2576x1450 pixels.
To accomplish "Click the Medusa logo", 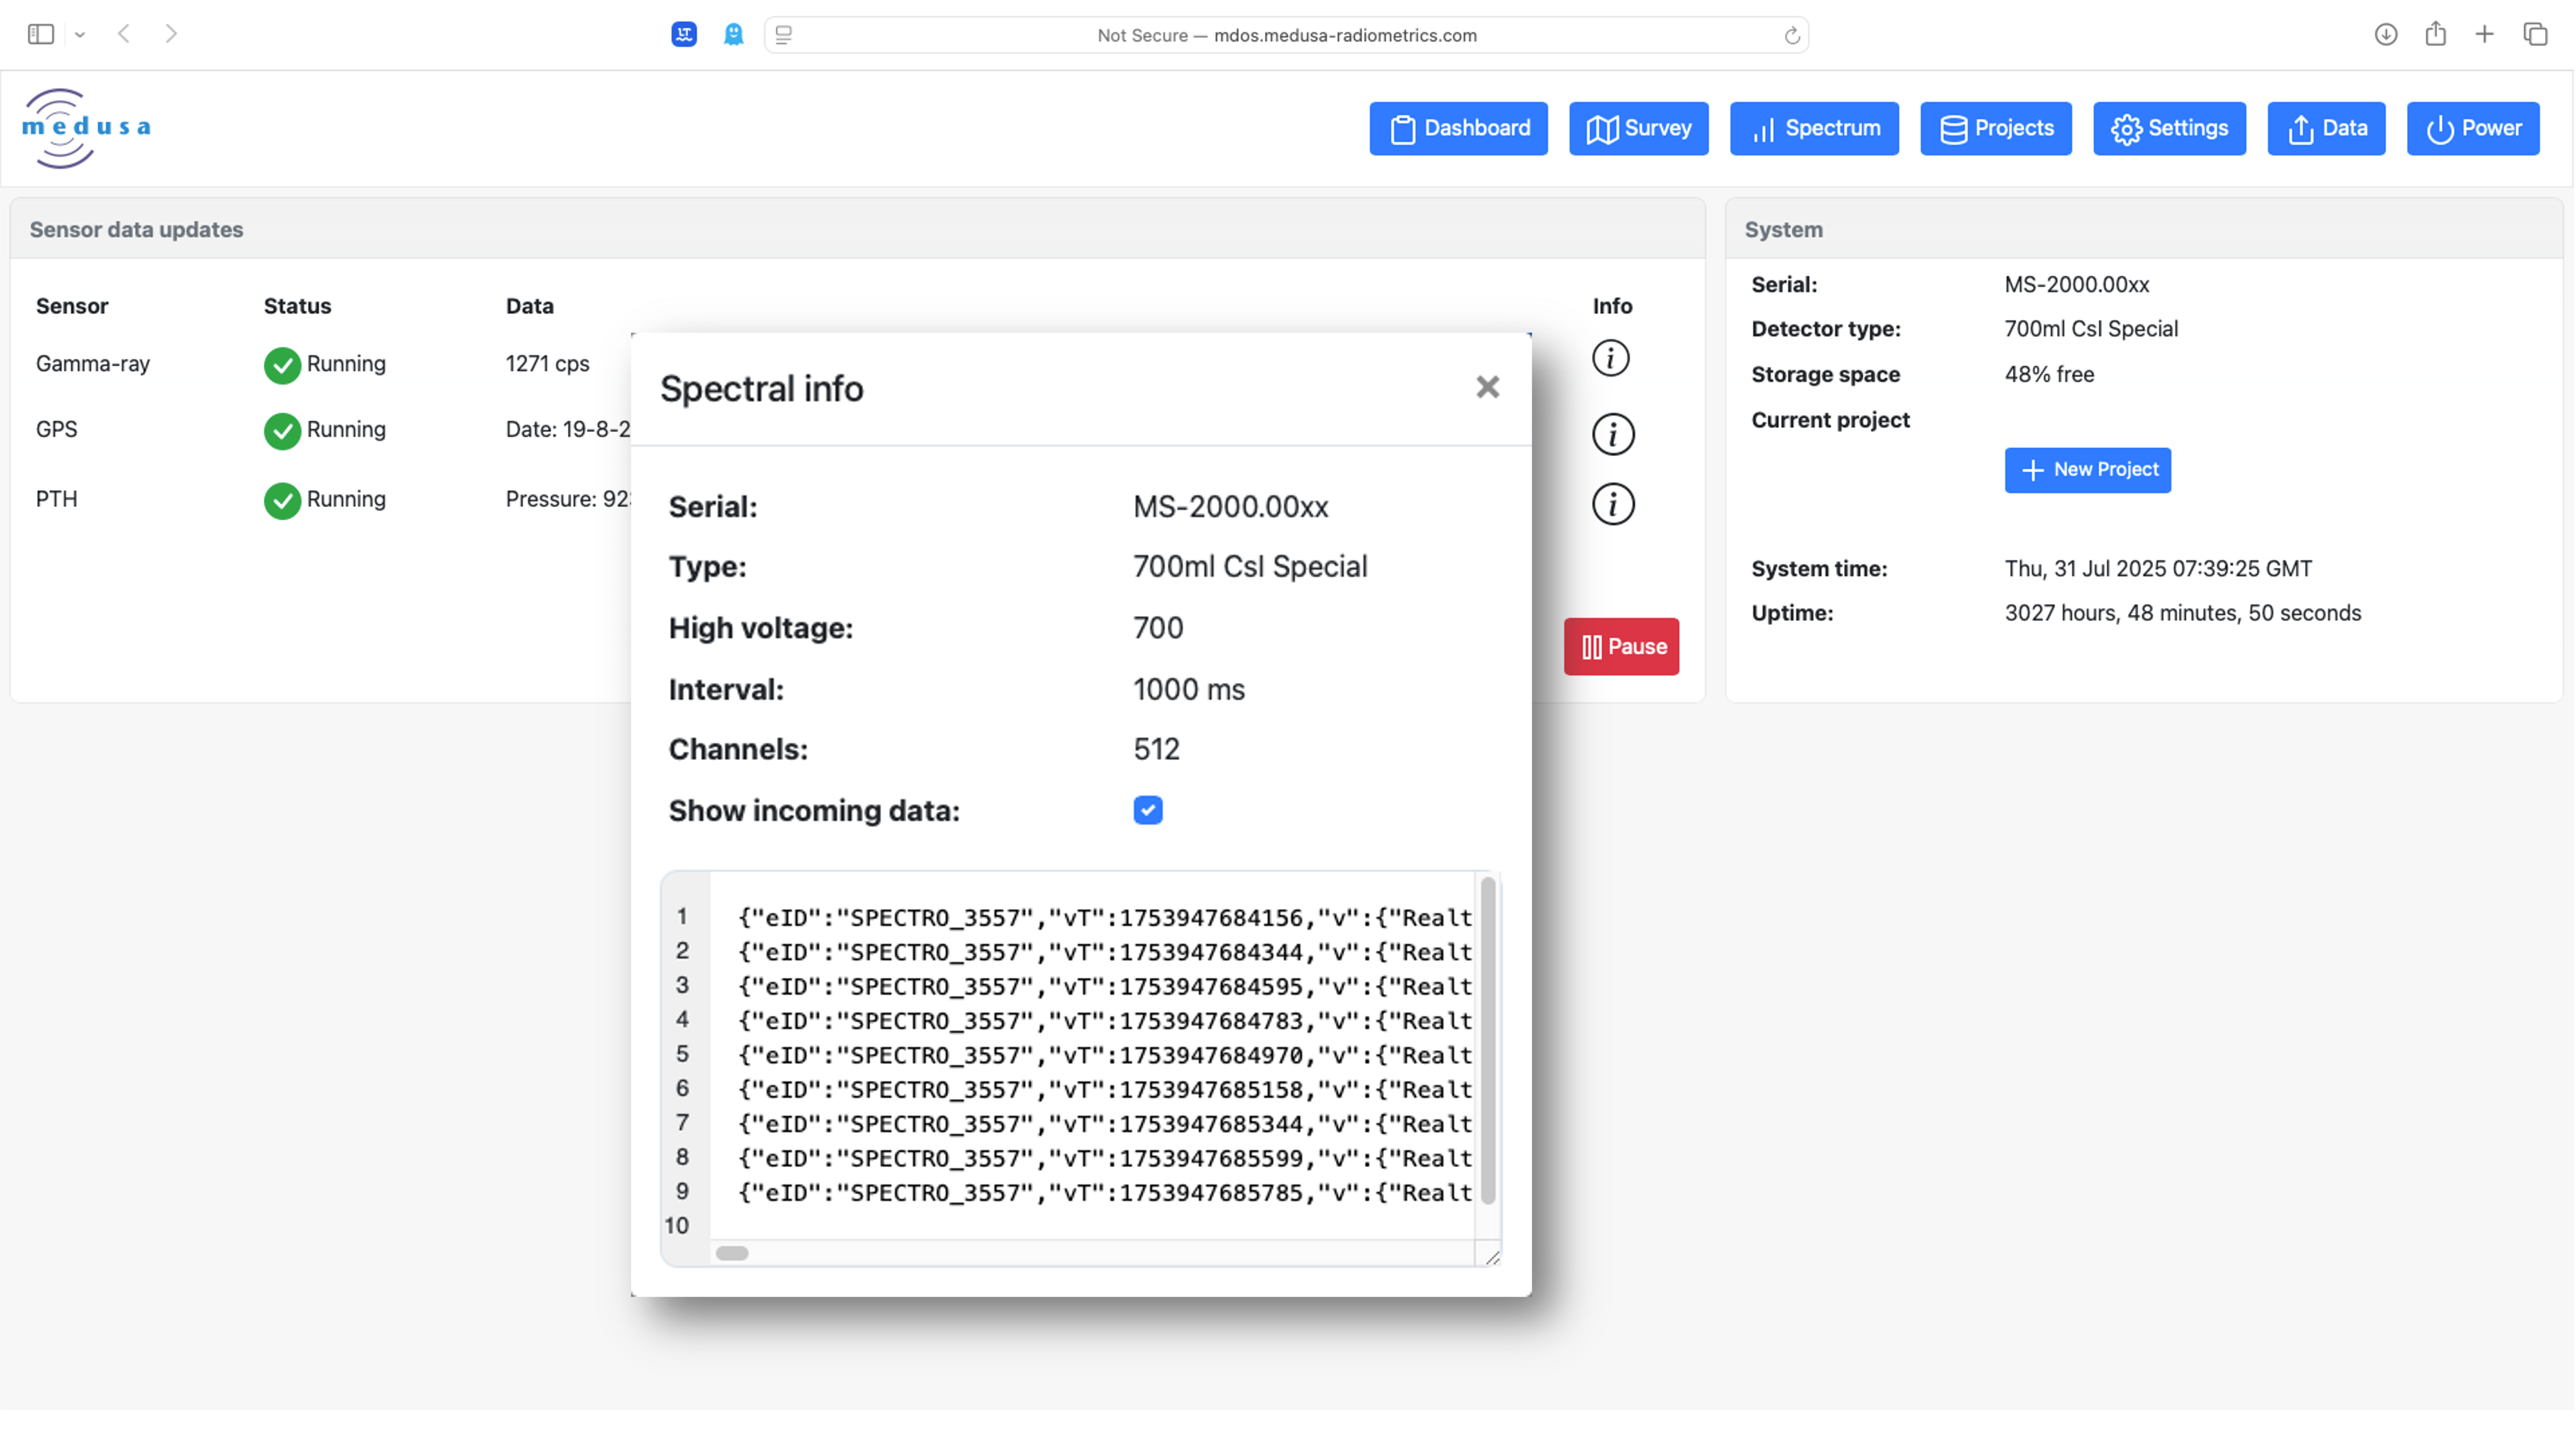I will tap(86, 128).
